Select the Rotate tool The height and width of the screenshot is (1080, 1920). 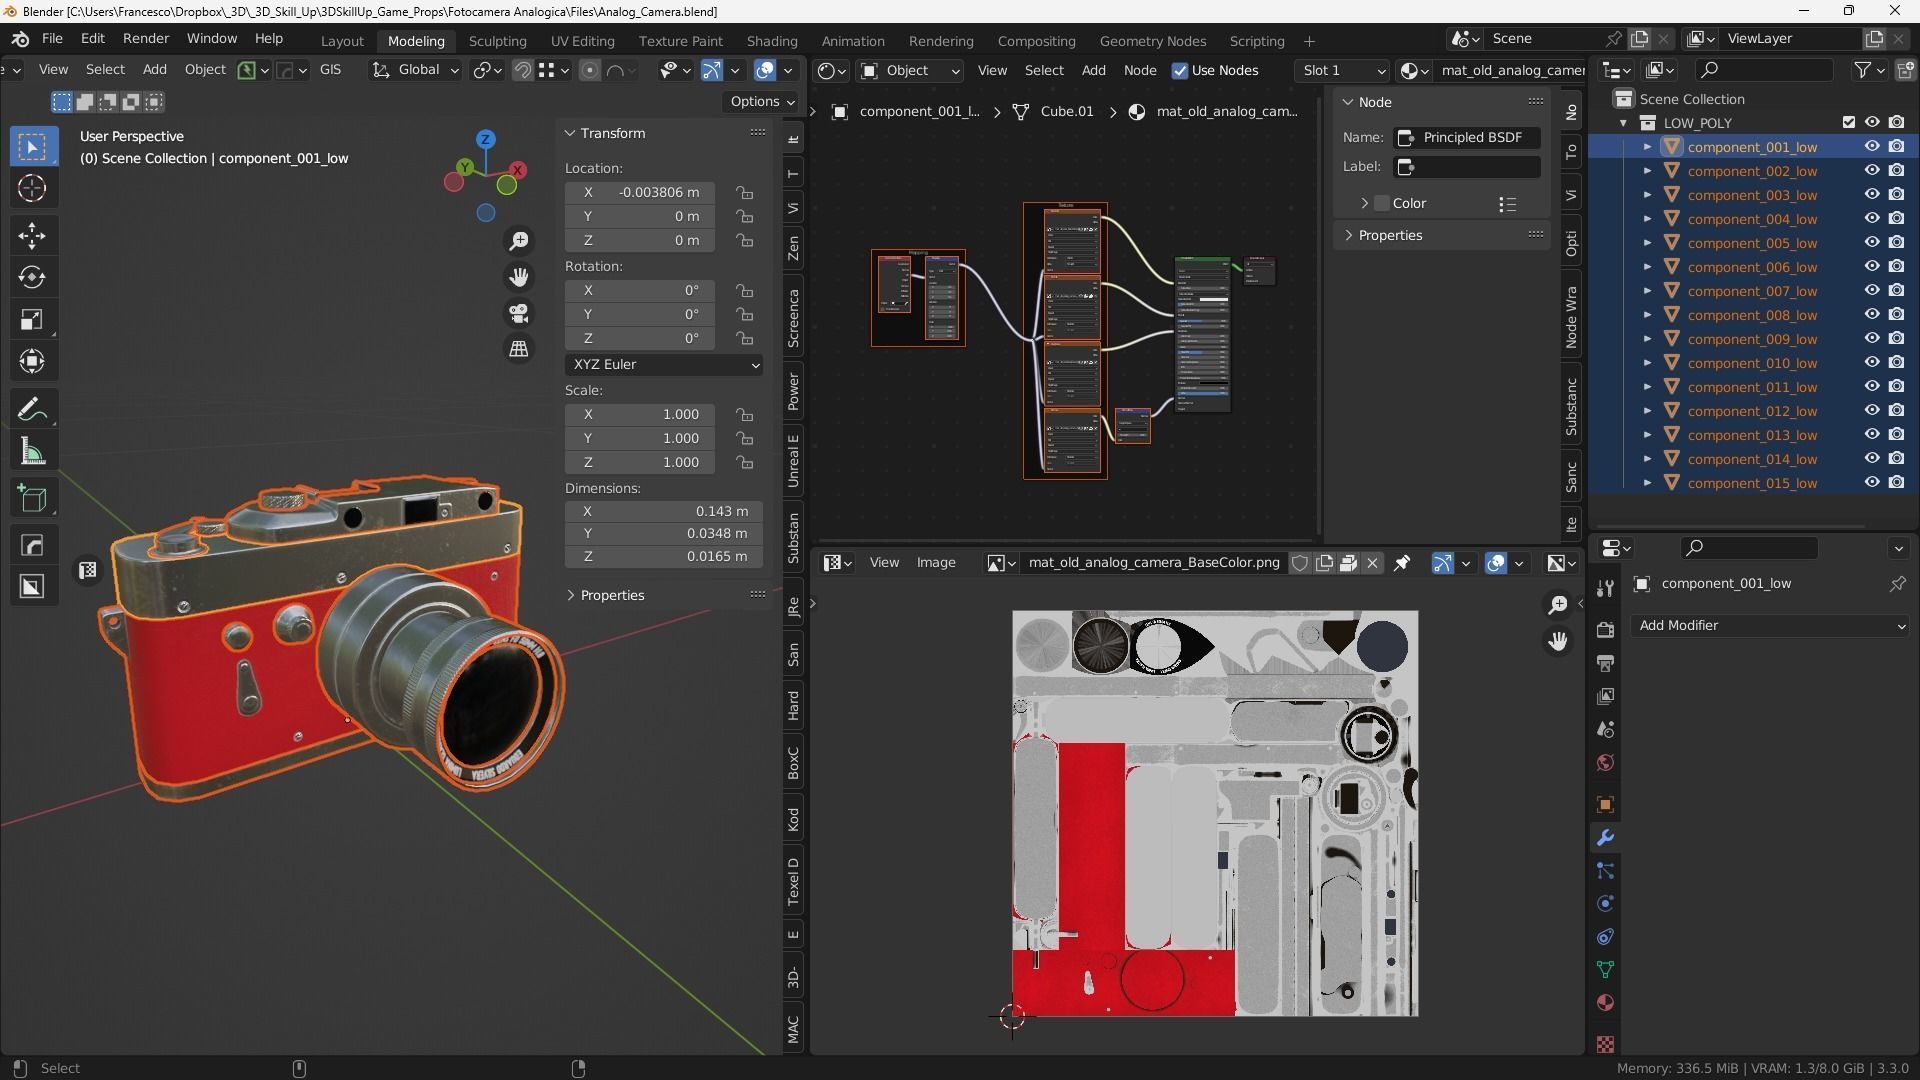coord(32,277)
